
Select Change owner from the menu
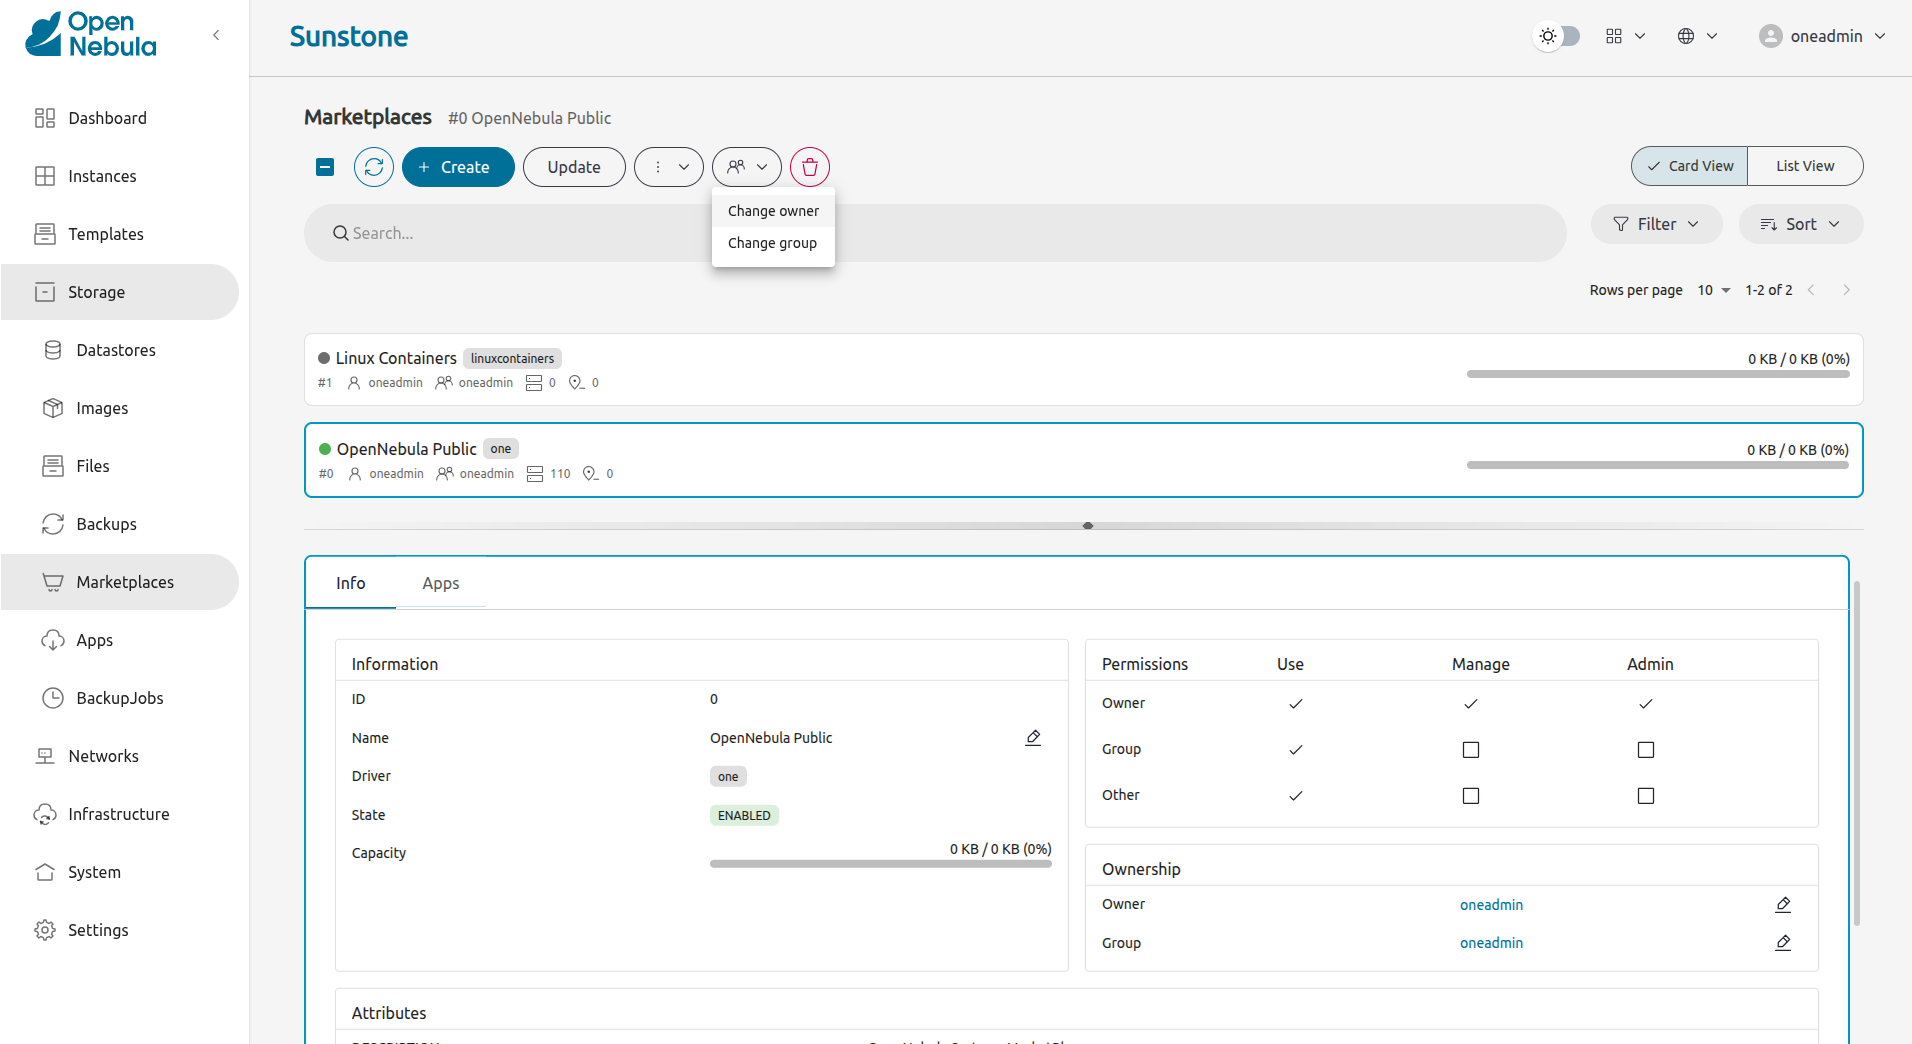pyautogui.click(x=773, y=211)
